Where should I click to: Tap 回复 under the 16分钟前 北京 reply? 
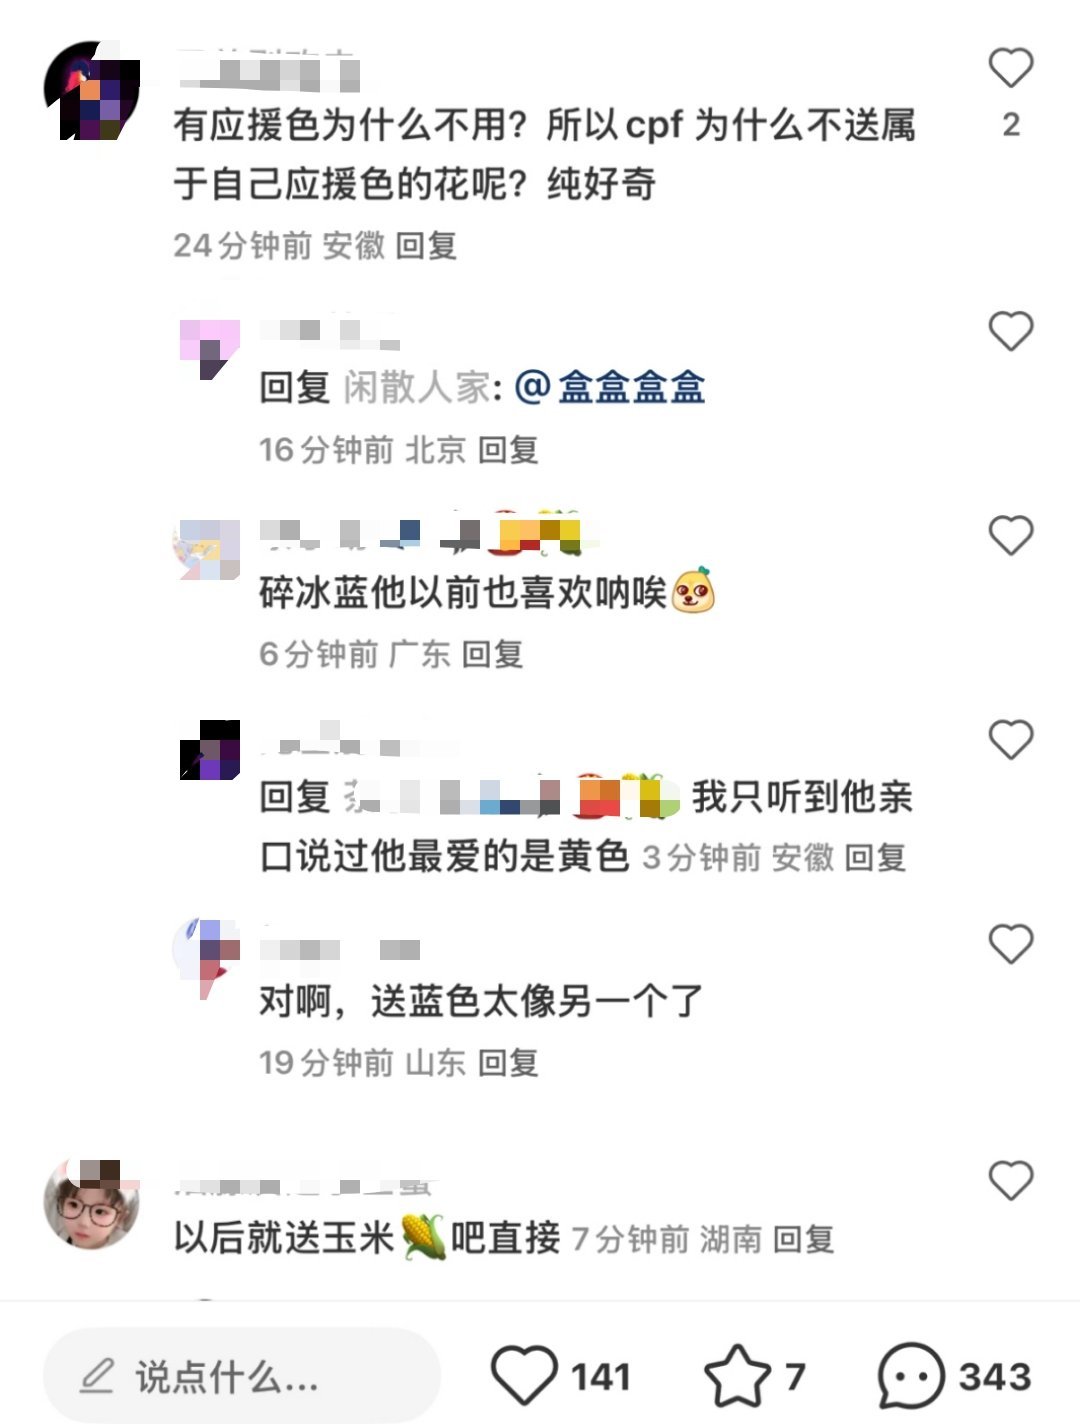[508, 450]
